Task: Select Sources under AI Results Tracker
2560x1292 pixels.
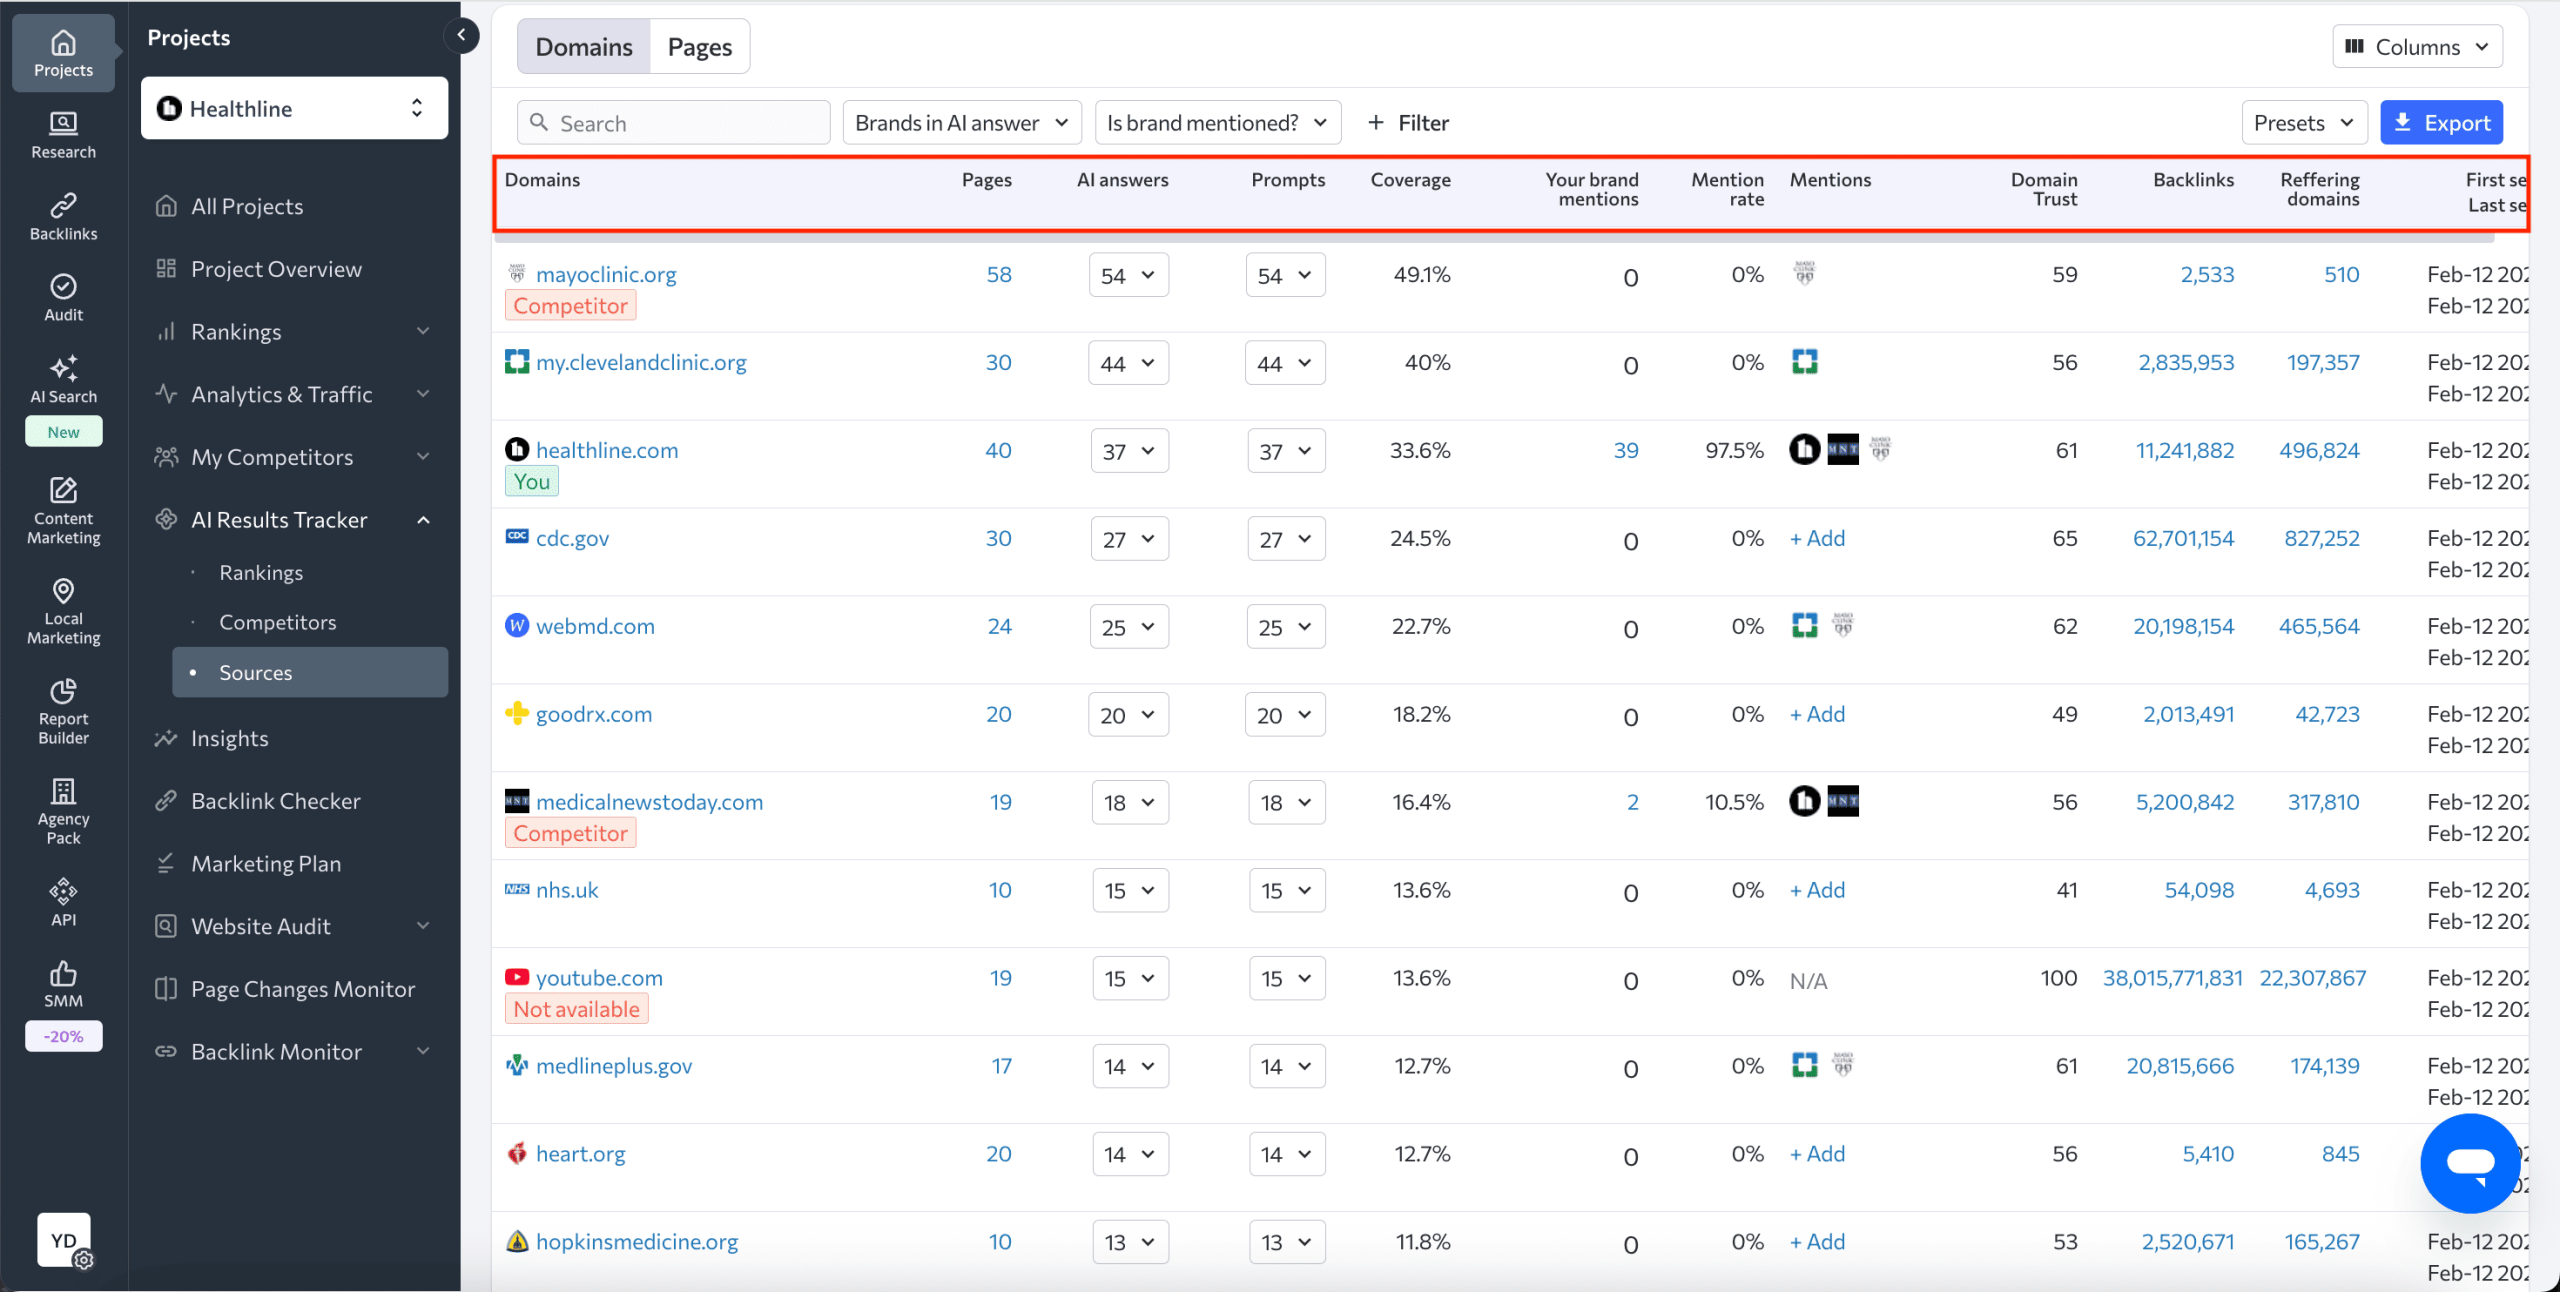Action: pyautogui.click(x=254, y=672)
